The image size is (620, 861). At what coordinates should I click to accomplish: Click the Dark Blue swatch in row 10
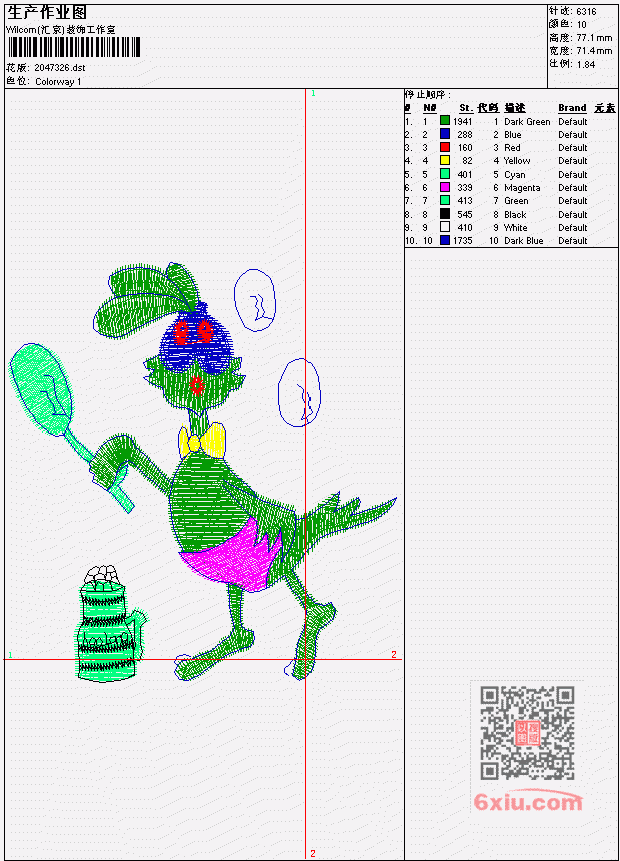pyautogui.click(x=445, y=241)
